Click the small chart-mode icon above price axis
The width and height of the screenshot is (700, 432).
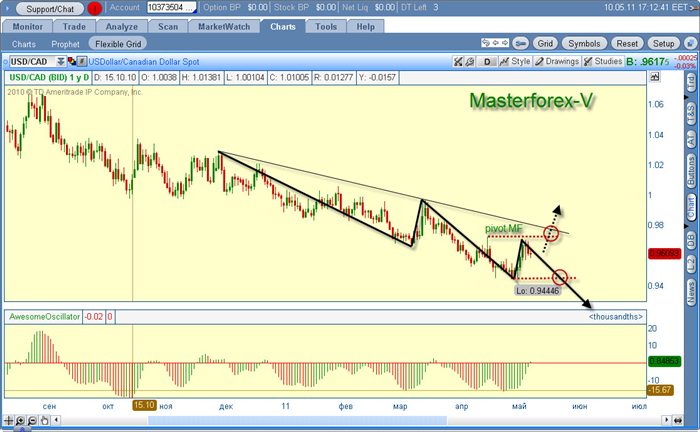click(655, 77)
